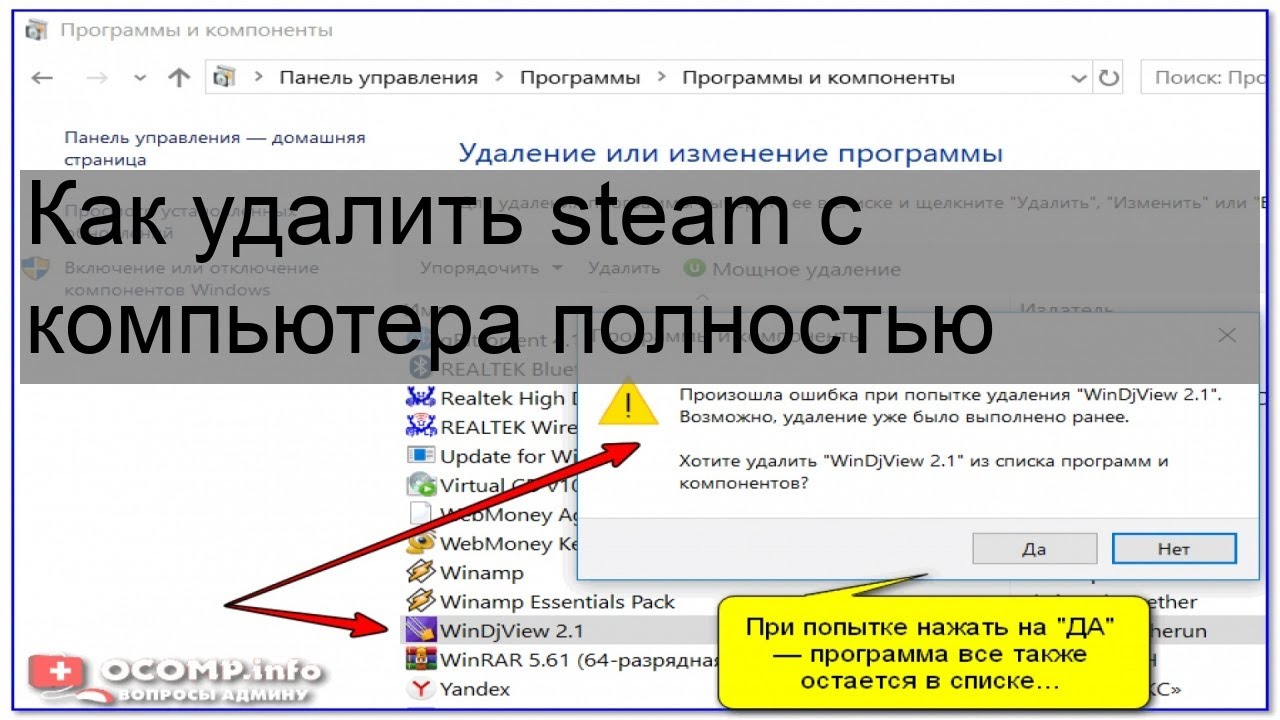Click Мощное удаление toolbar button
This screenshot has width=1280, height=720.
click(x=792, y=269)
